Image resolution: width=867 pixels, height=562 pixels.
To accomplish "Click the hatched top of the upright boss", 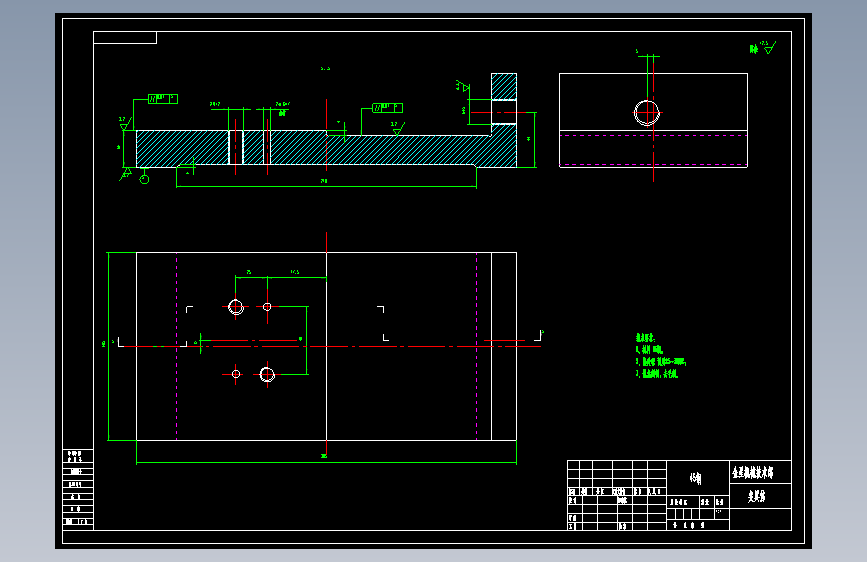I will [x=504, y=86].
